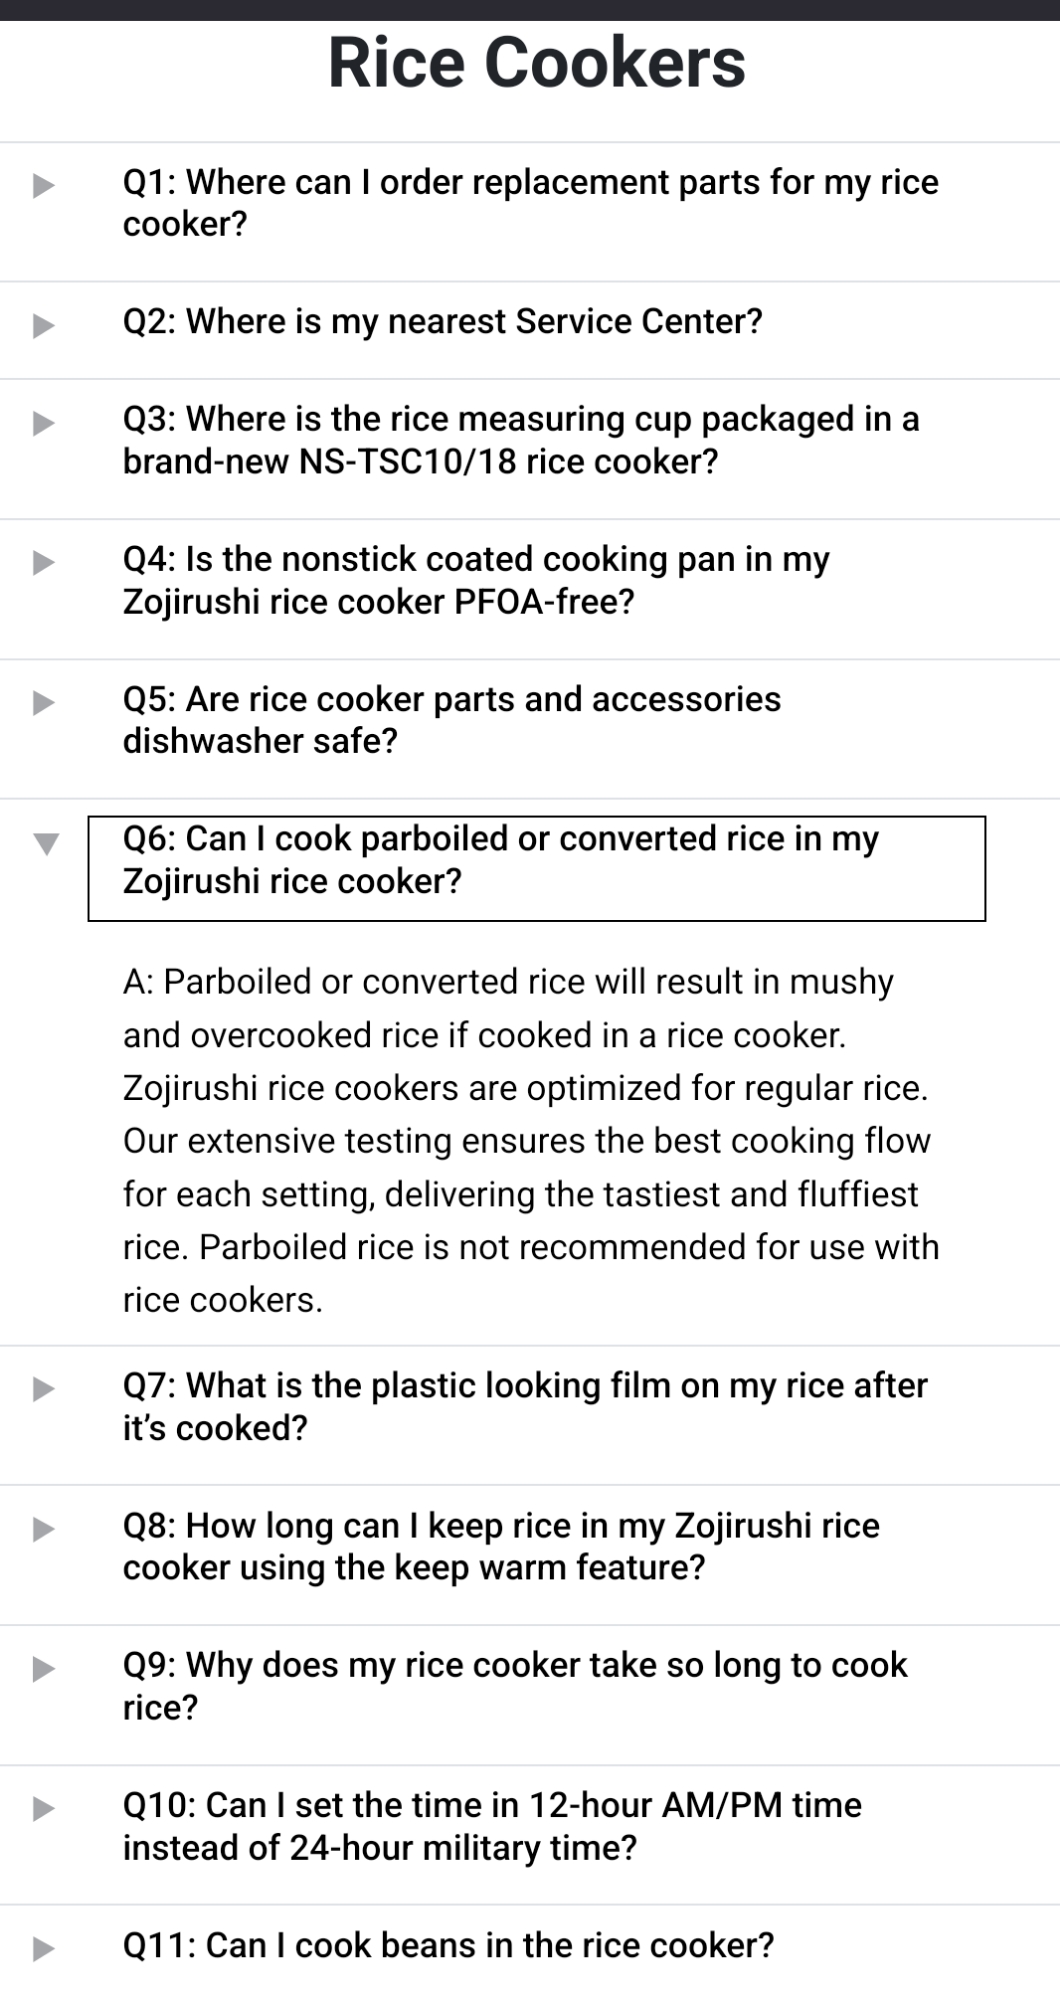The image size is (1060, 2000).
Task: Expand arrow for Q10 12-hour time
Action: 43,1808
